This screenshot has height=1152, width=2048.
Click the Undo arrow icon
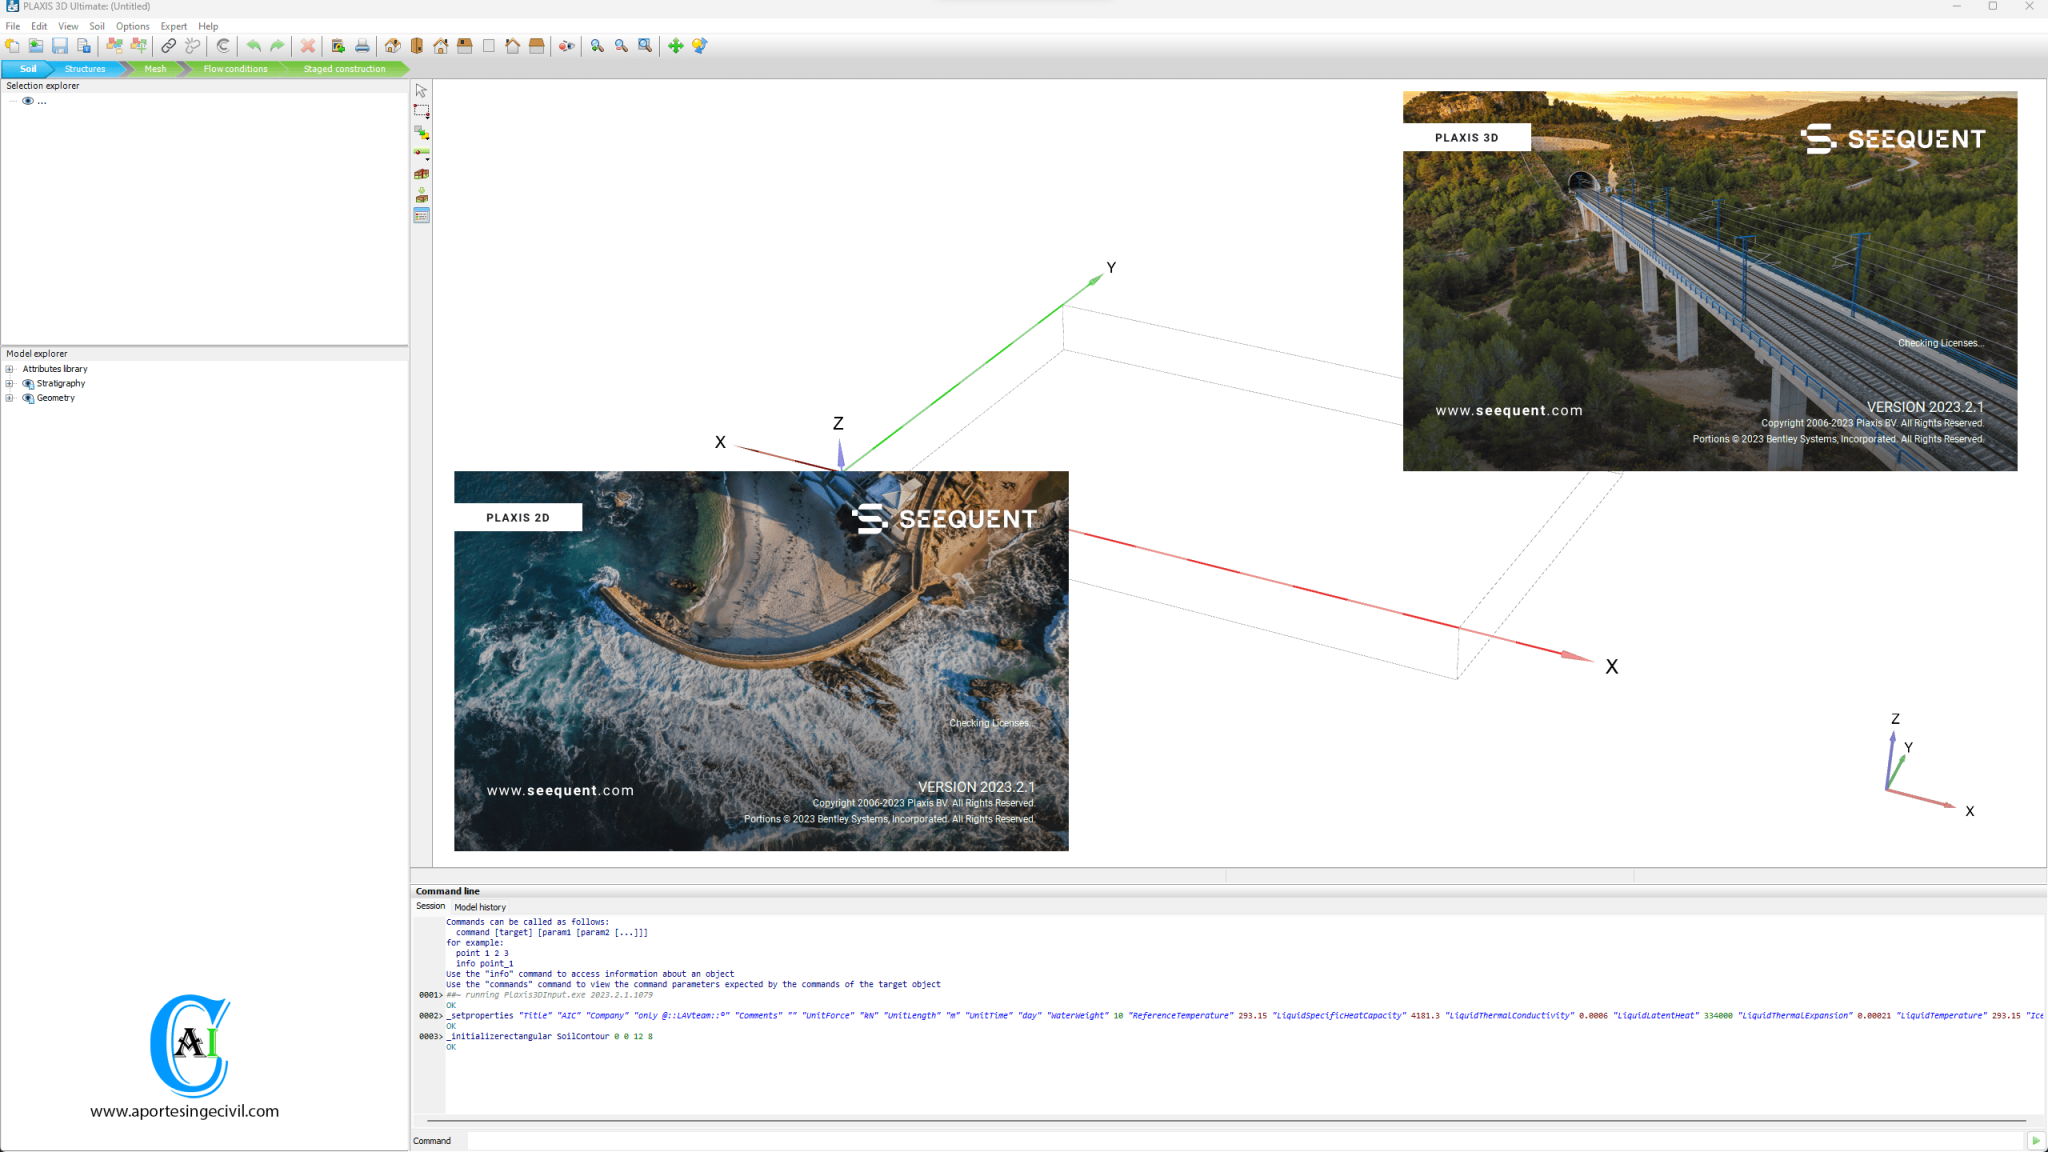254,46
